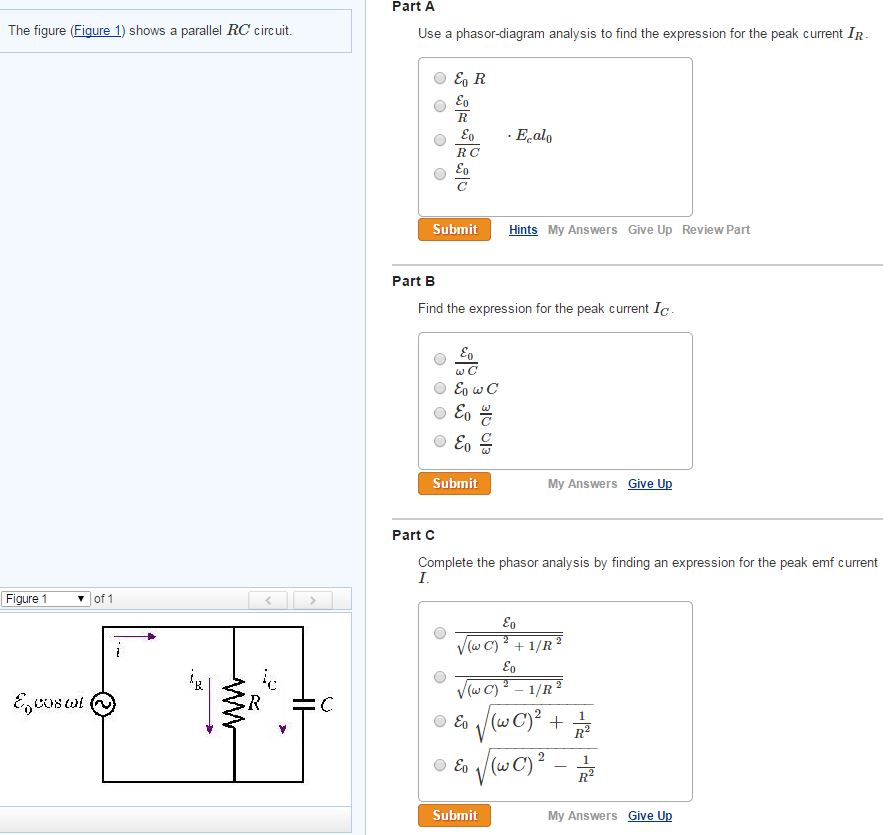The height and width of the screenshot is (835, 892).
Task: Select the ε₀/(RC) answer in Part A
Action: 440,140
